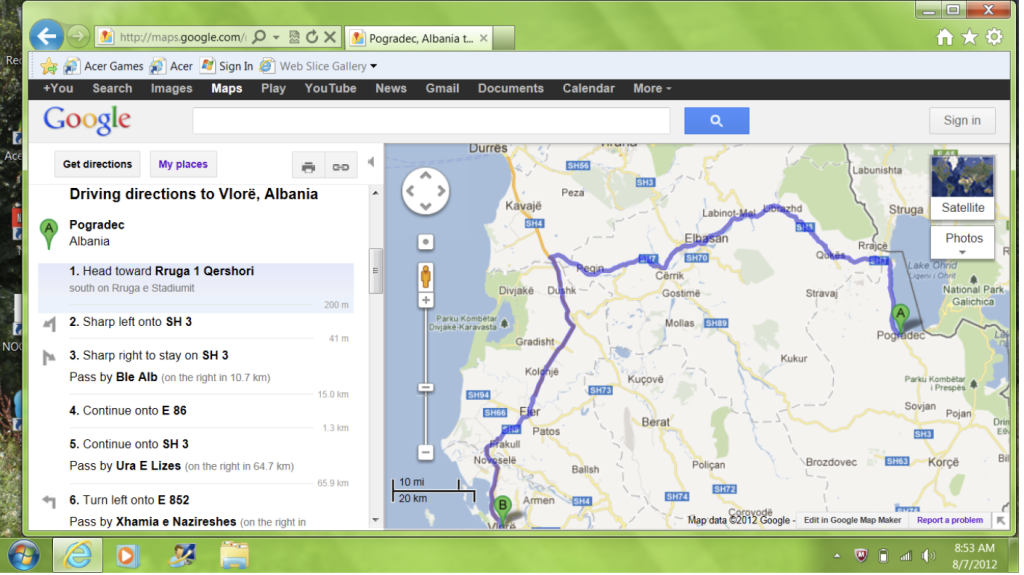This screenshot has height=575, width=1024.
Task: Click the directions panel scroll down arrow
Action: [376, 521]
